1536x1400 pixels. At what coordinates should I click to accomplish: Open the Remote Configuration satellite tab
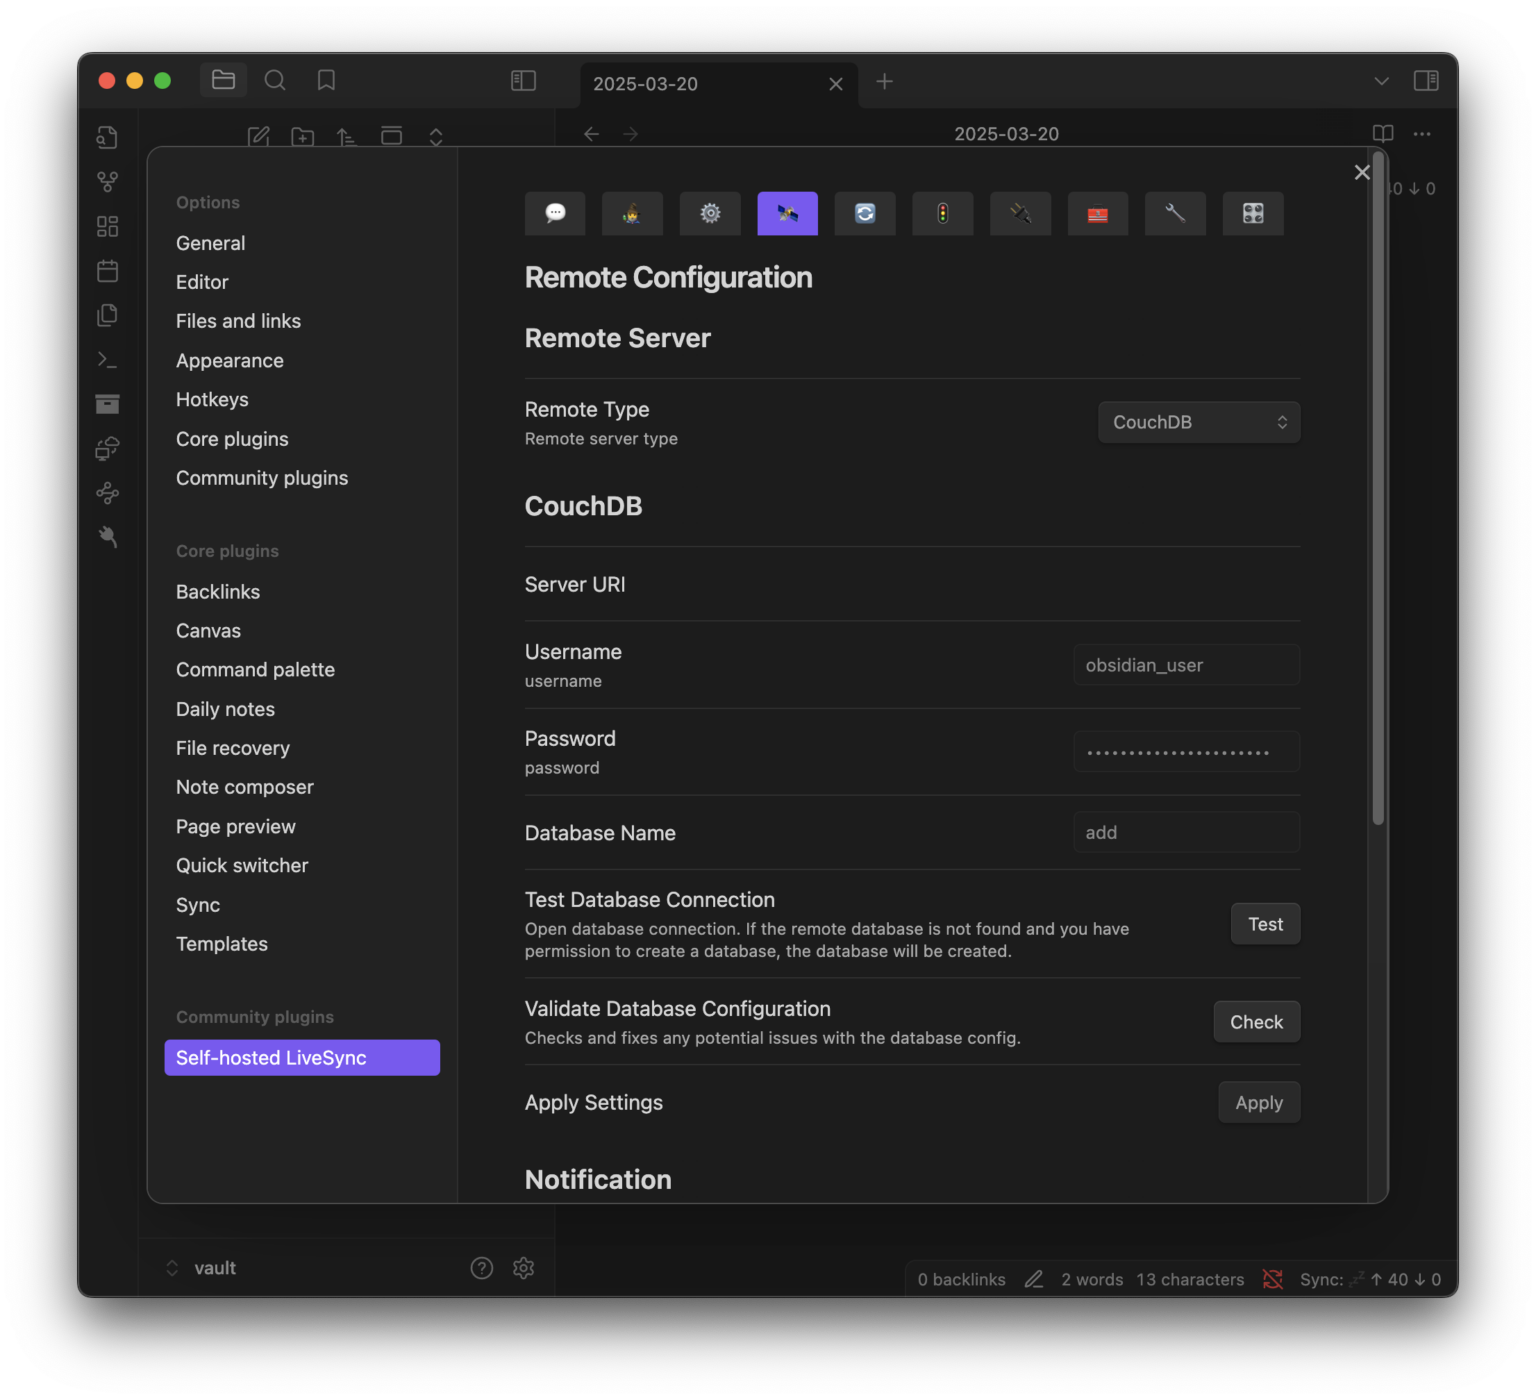(787, 213)
